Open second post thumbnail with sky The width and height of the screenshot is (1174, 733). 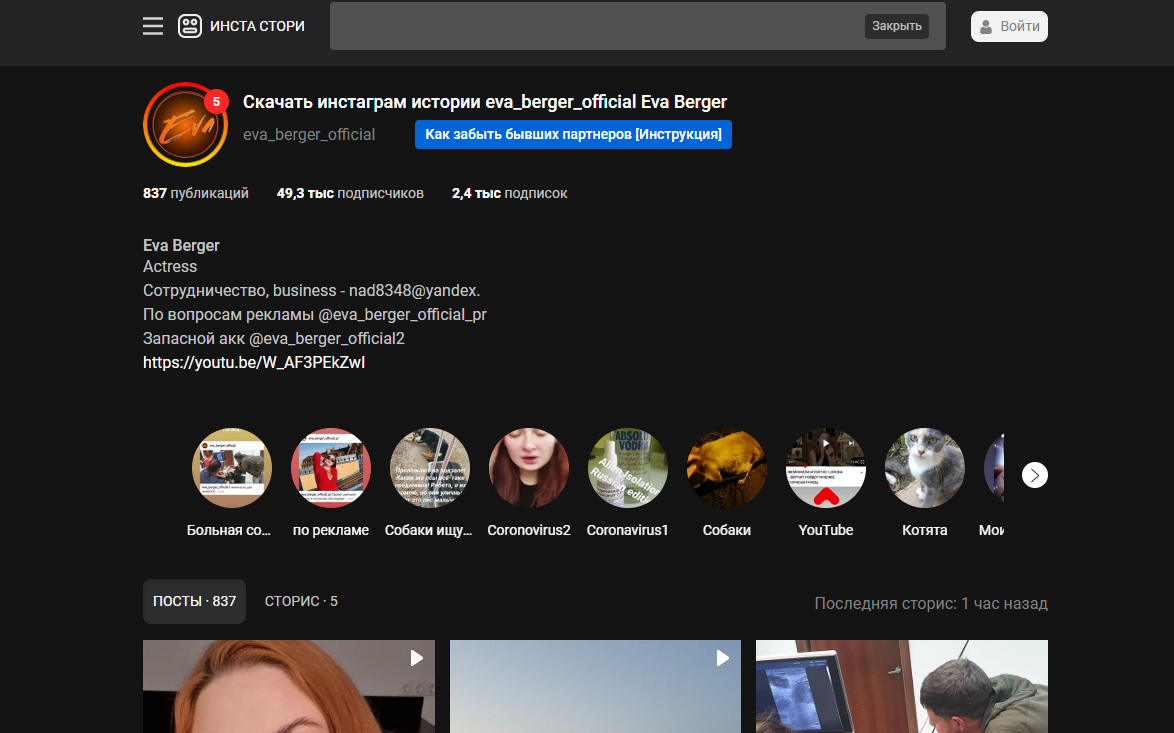pos(595,687)
